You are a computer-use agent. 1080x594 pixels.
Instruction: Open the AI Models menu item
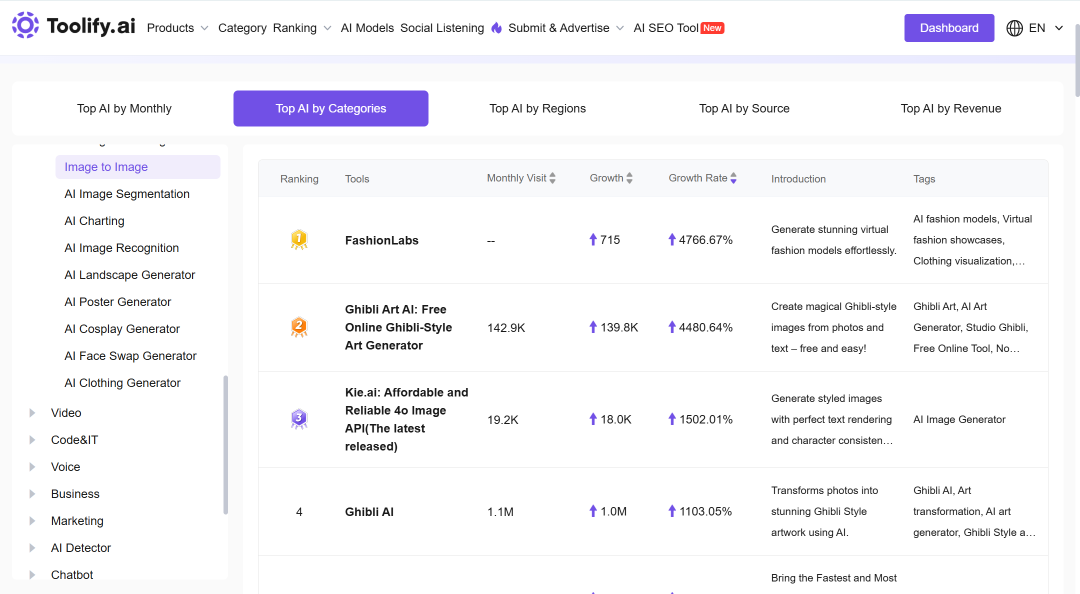point(367,28)
